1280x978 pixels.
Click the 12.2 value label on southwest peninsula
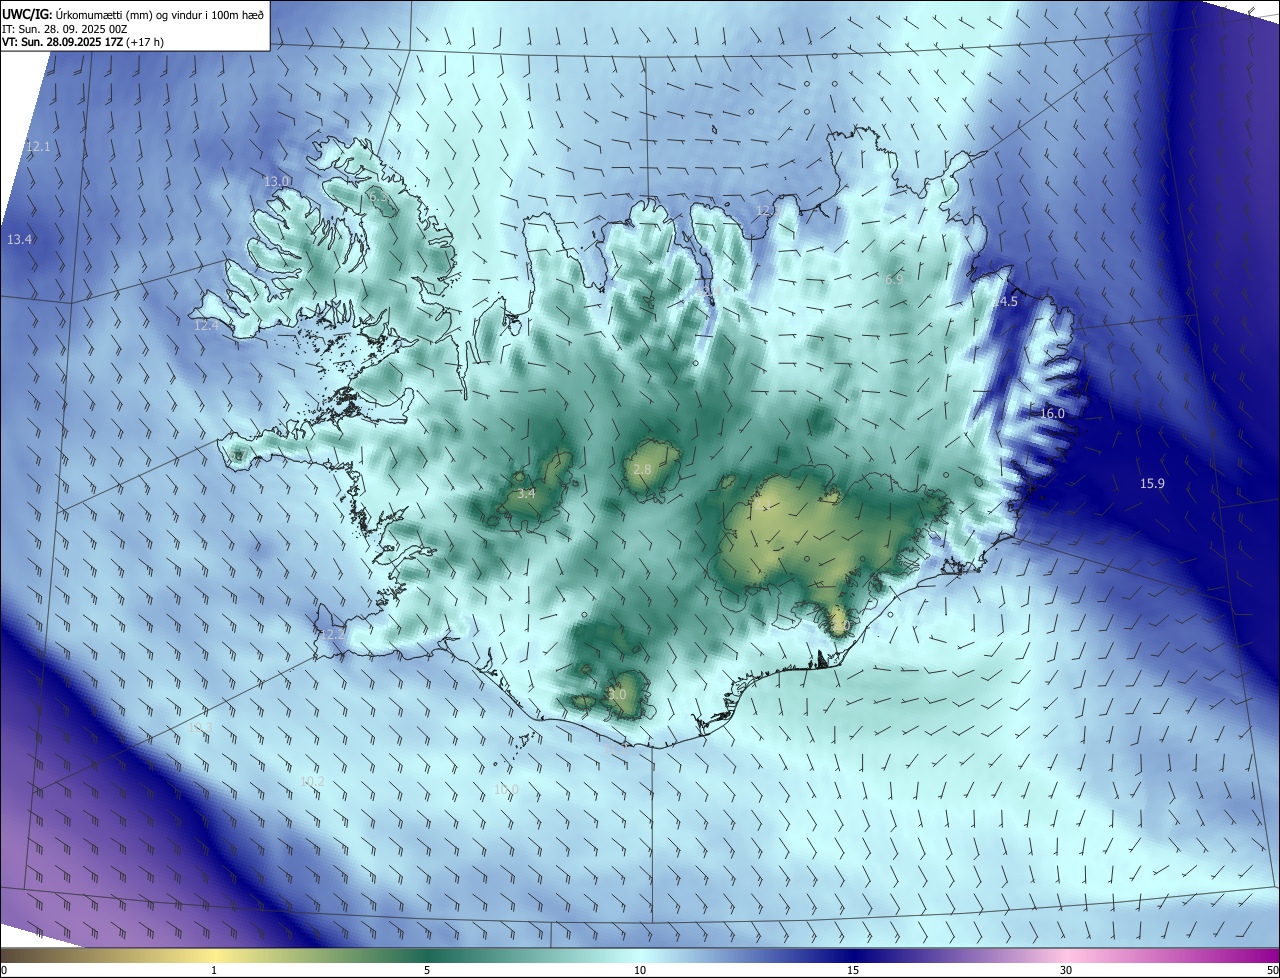(333, 635)
